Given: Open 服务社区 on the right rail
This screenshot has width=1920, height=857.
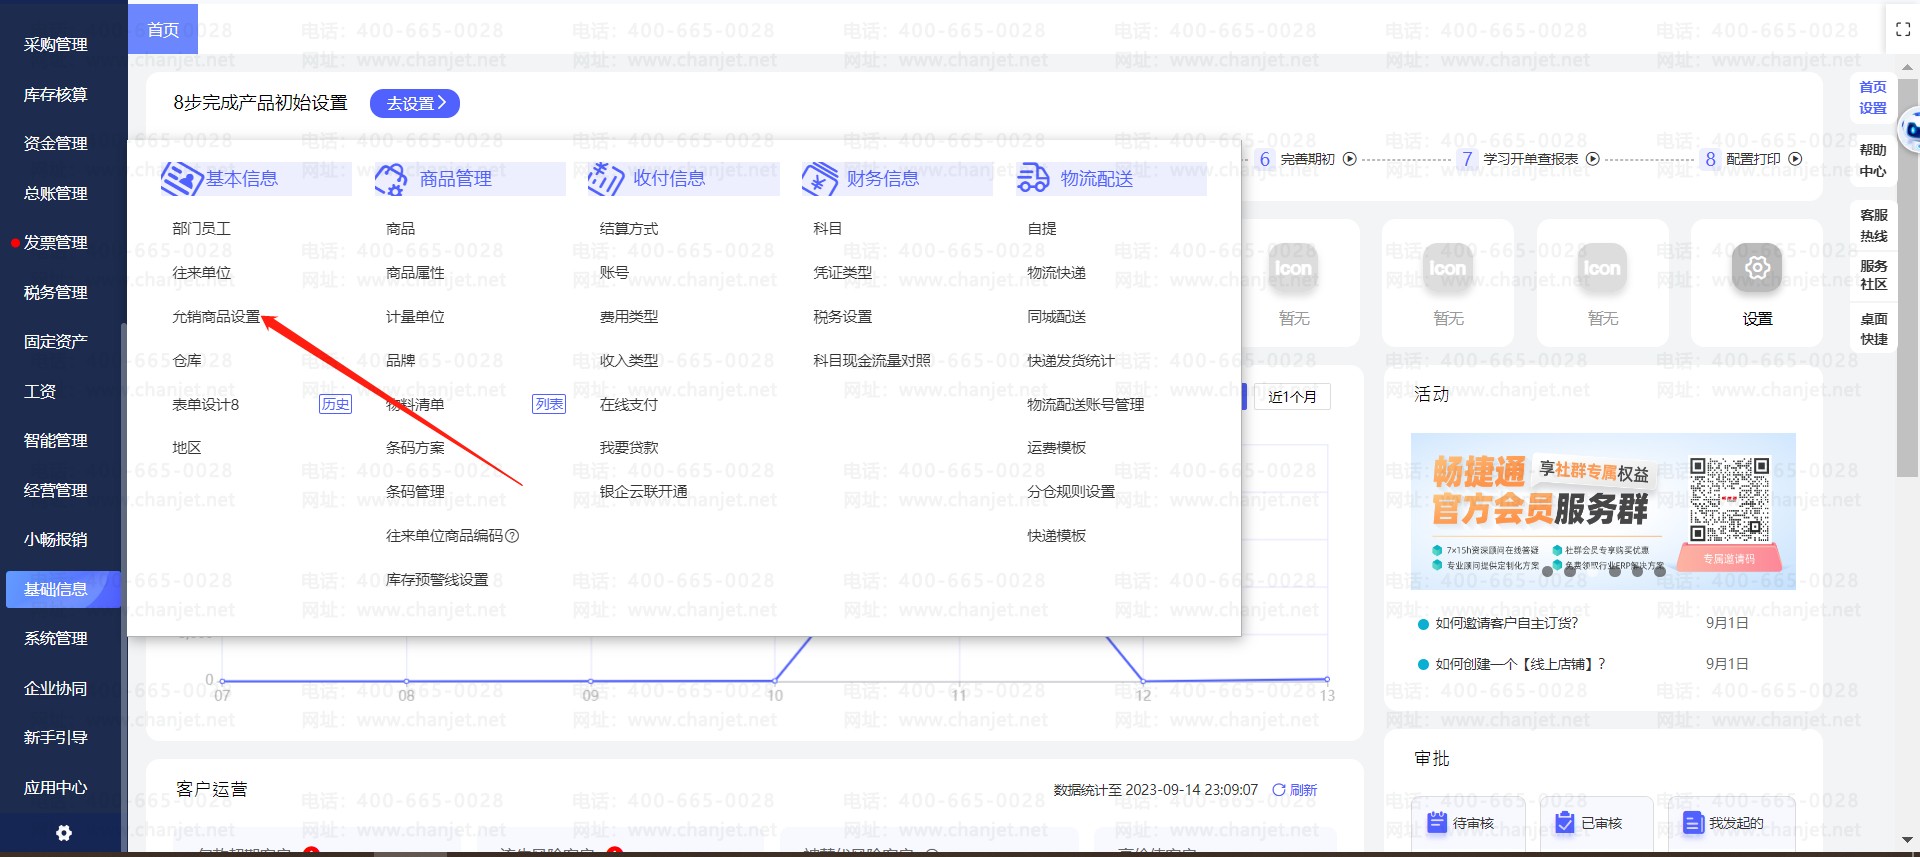Looking at the screenshot, I should click(1873, 275).
